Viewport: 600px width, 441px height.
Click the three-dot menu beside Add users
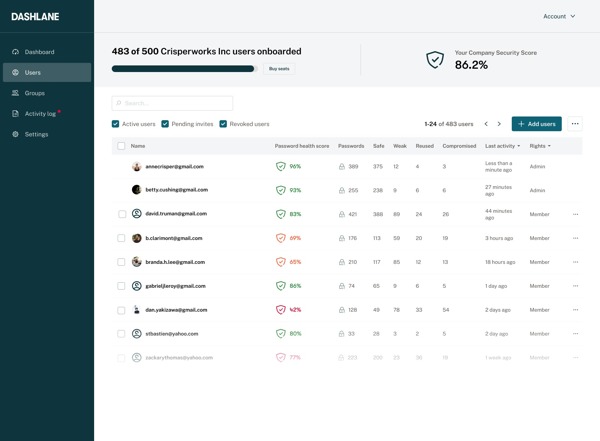point(575,124)
